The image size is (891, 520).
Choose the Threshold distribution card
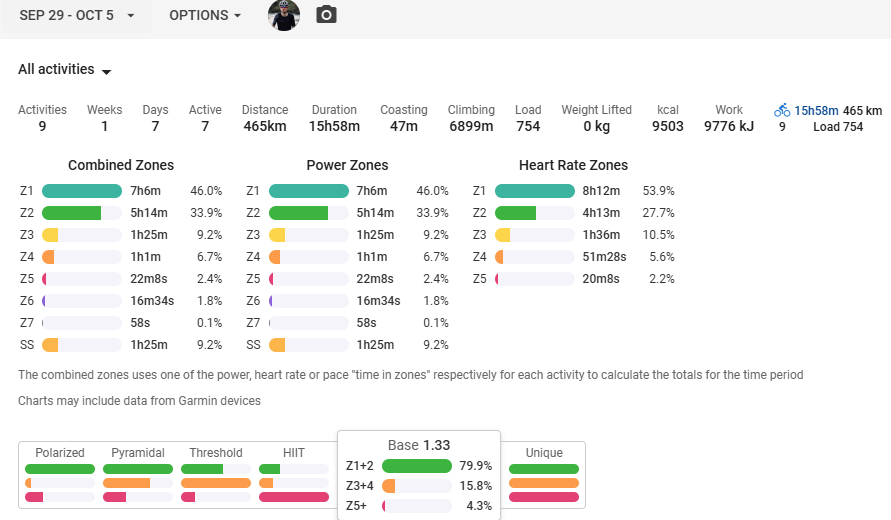(x=216, y=475)
